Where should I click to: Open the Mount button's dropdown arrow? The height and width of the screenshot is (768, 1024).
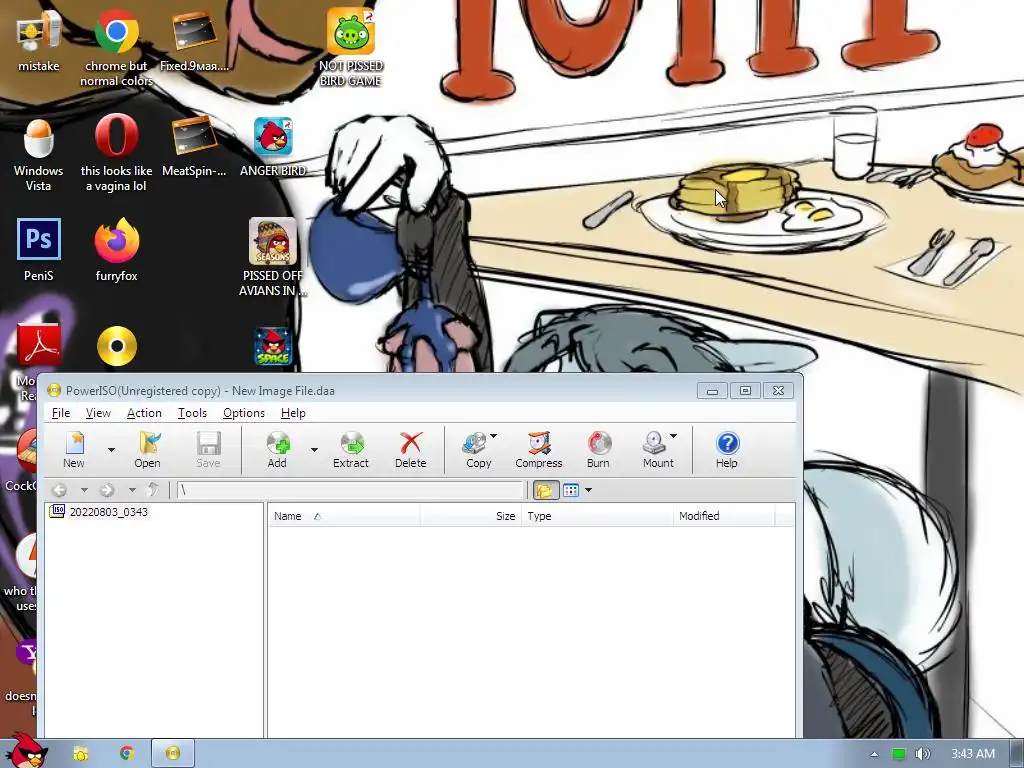point(673,436)
